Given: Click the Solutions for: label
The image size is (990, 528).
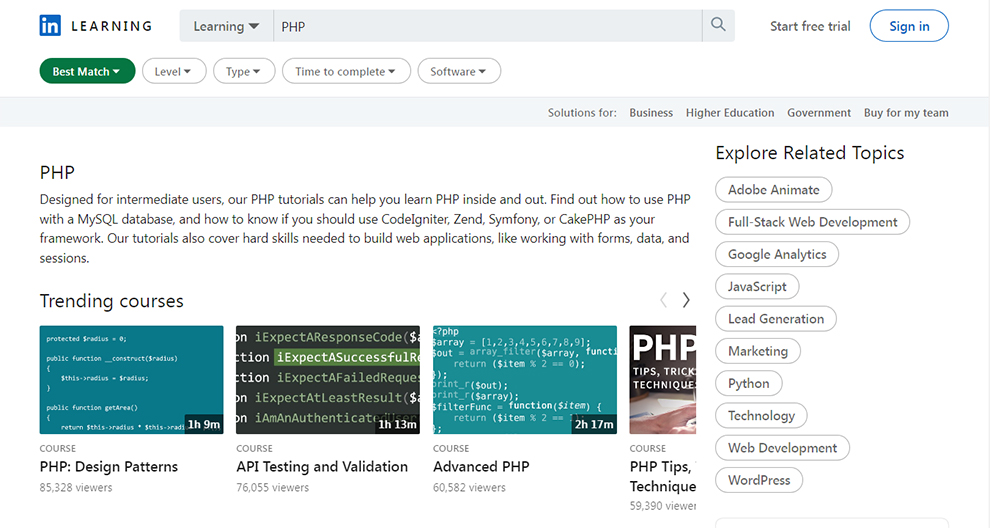Looking at the screenshot, I should click(x=582, y=112).
